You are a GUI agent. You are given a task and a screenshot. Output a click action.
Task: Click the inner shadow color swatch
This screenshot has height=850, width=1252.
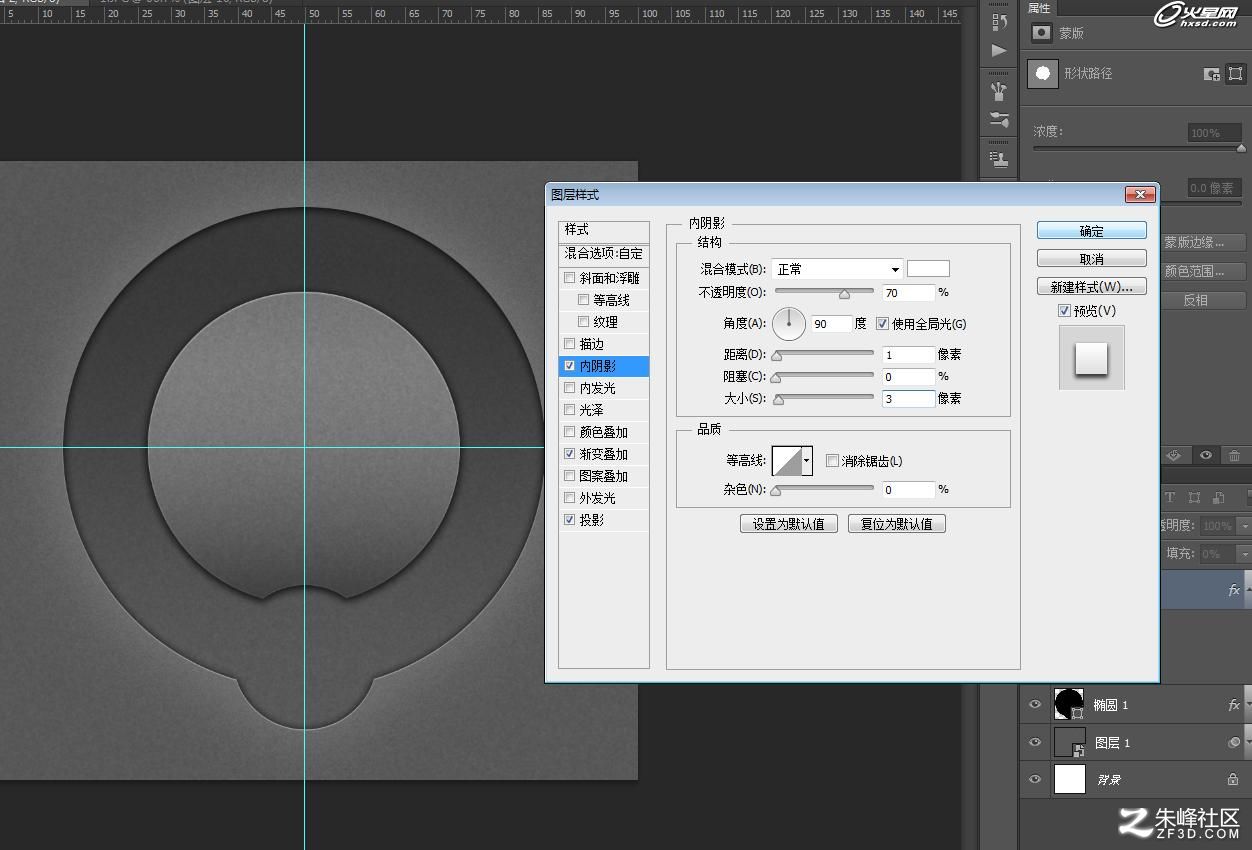click(x=928, y=268)
